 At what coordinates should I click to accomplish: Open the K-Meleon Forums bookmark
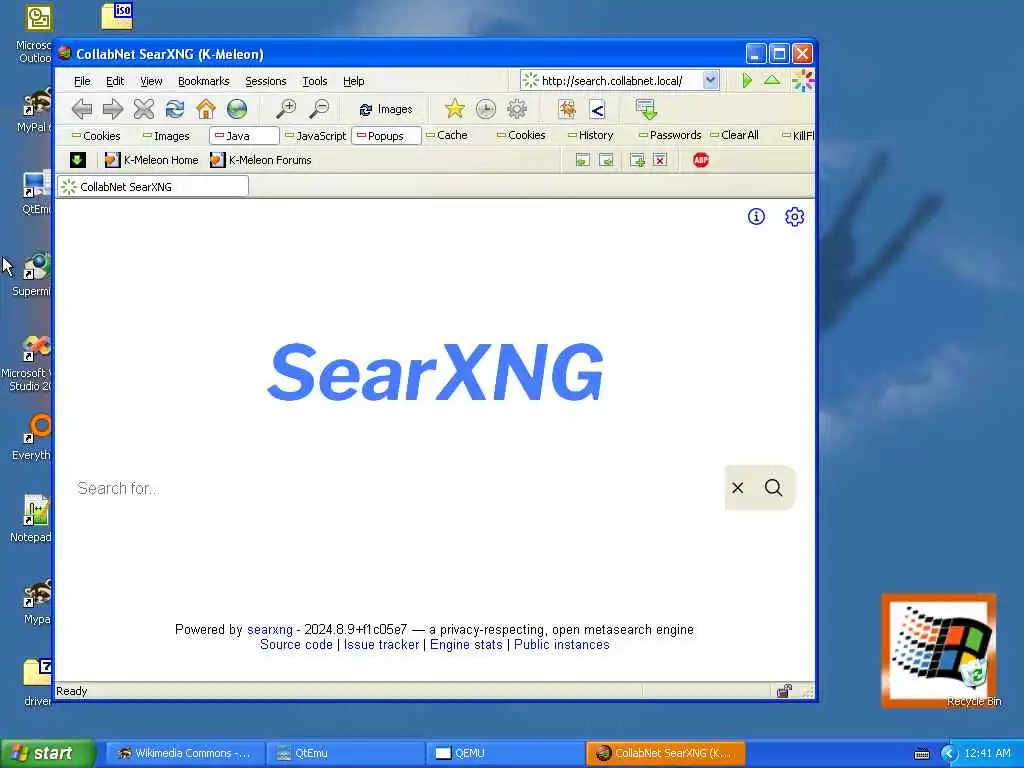click(x=261, y=160)
